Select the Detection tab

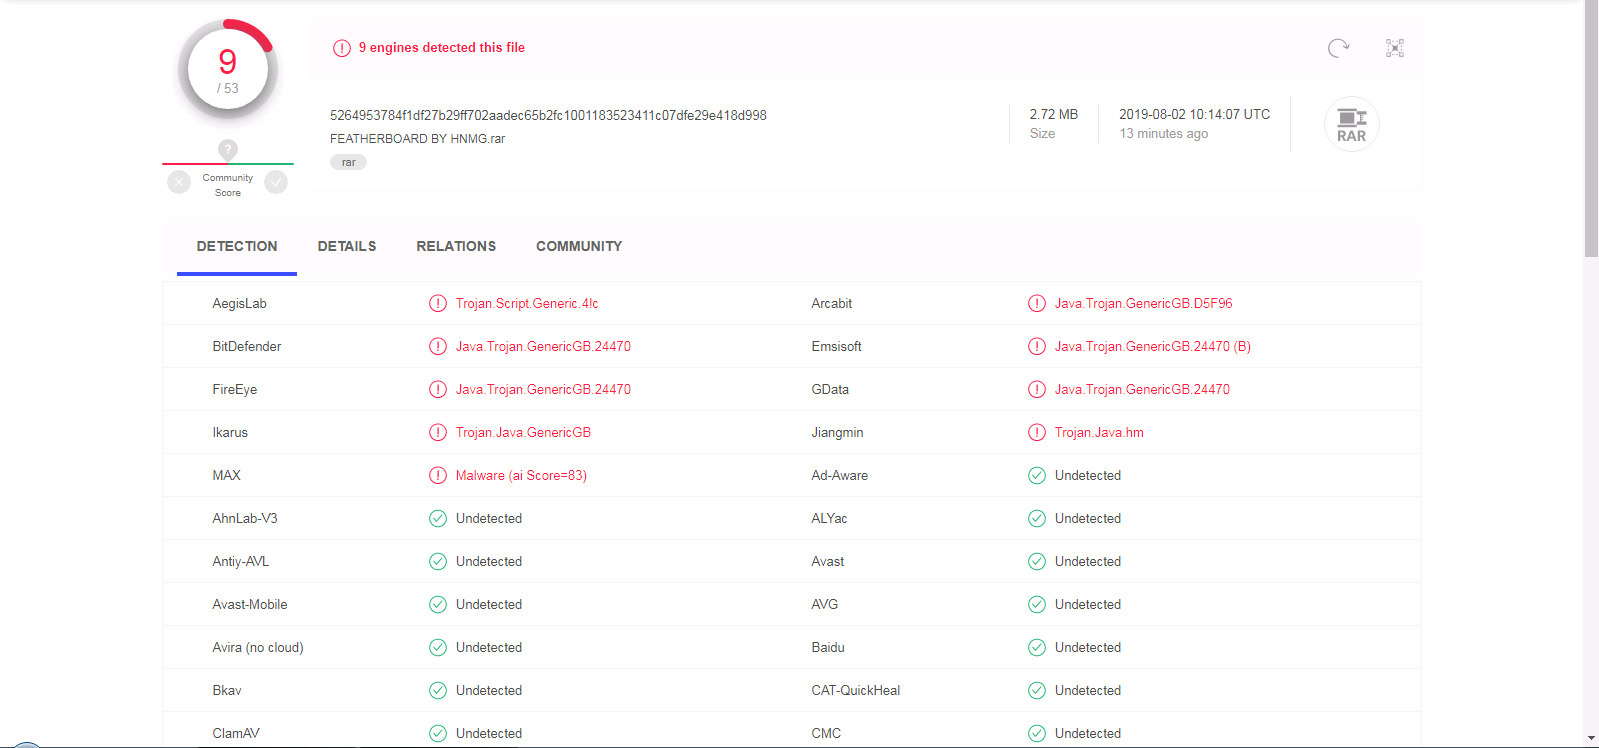[x=237, y=247]
